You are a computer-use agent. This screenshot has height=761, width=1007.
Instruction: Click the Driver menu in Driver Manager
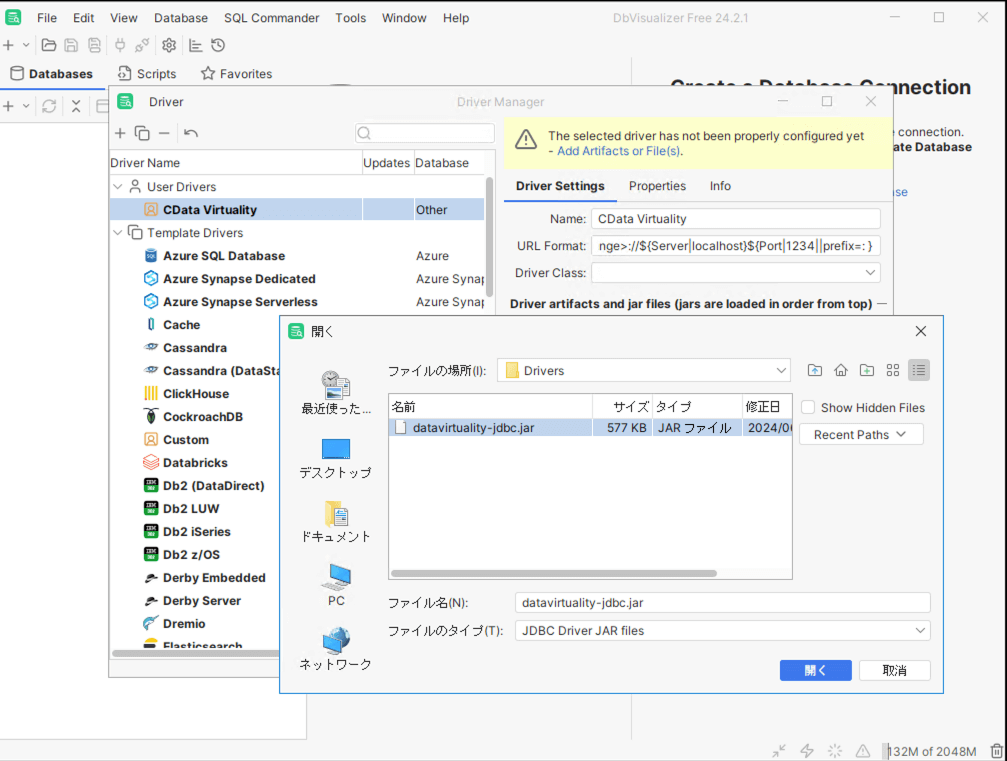click(x=166, y=102)
